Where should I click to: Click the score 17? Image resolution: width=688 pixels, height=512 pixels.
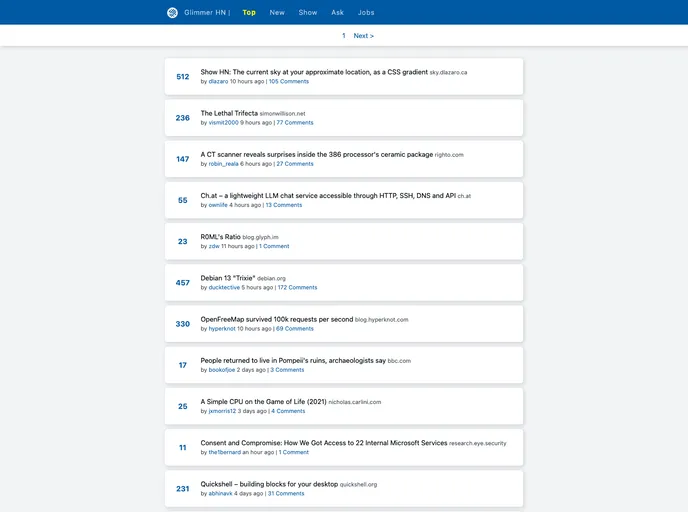[183, 365]
